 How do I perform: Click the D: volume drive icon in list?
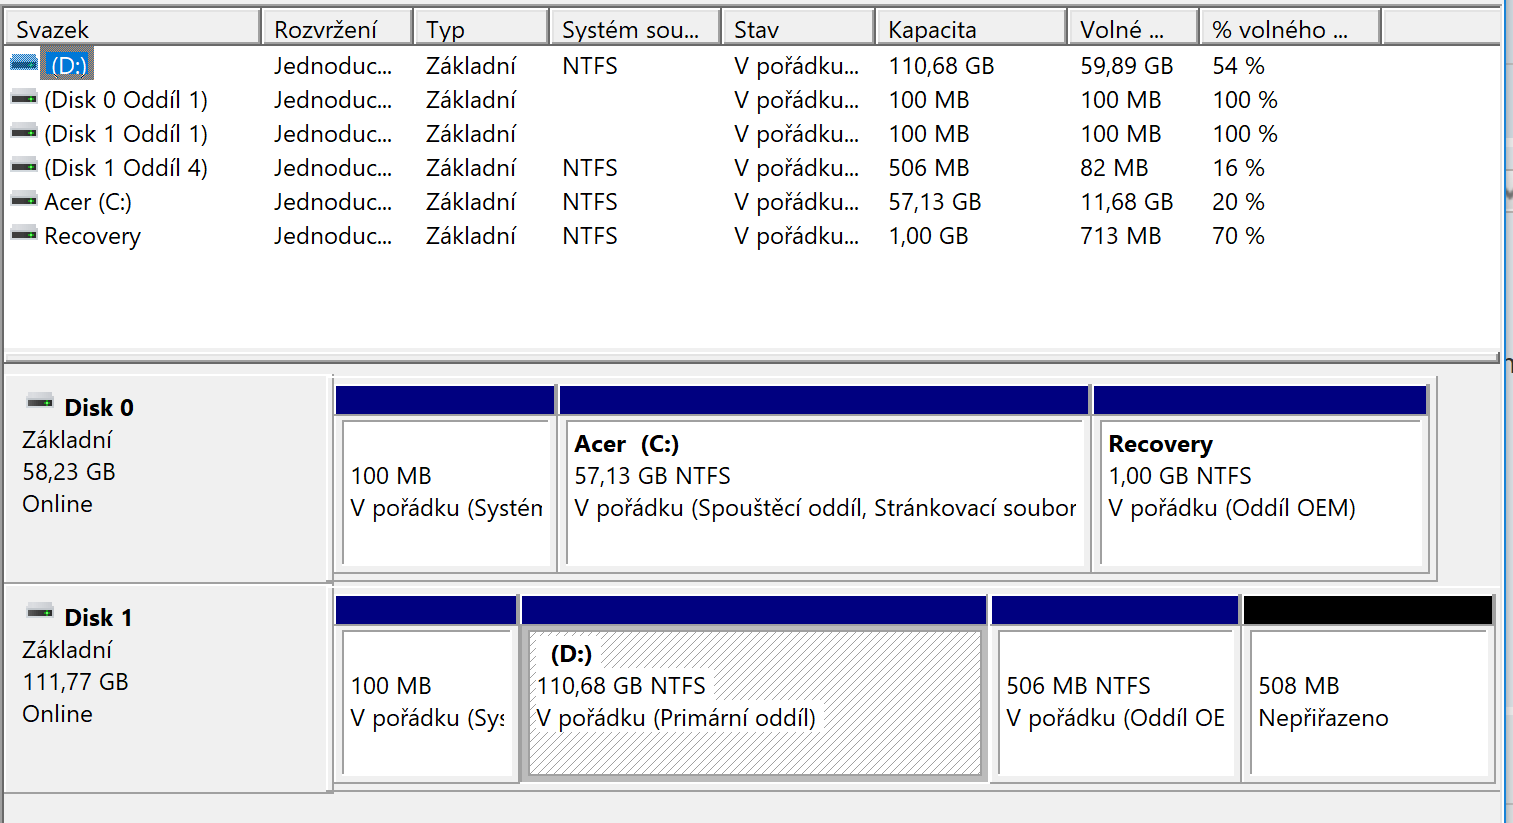[x=23, y=64]
